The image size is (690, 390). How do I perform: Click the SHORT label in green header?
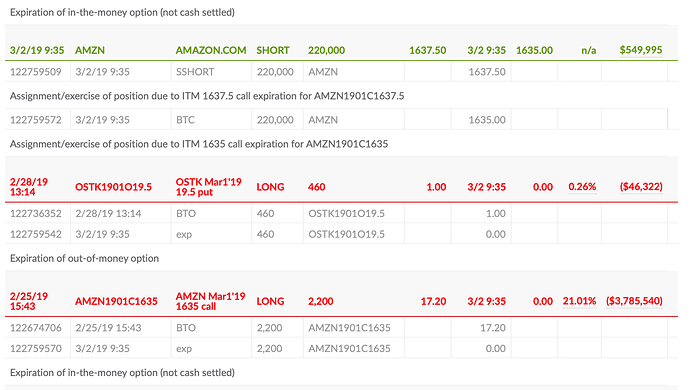pos(273,50)
